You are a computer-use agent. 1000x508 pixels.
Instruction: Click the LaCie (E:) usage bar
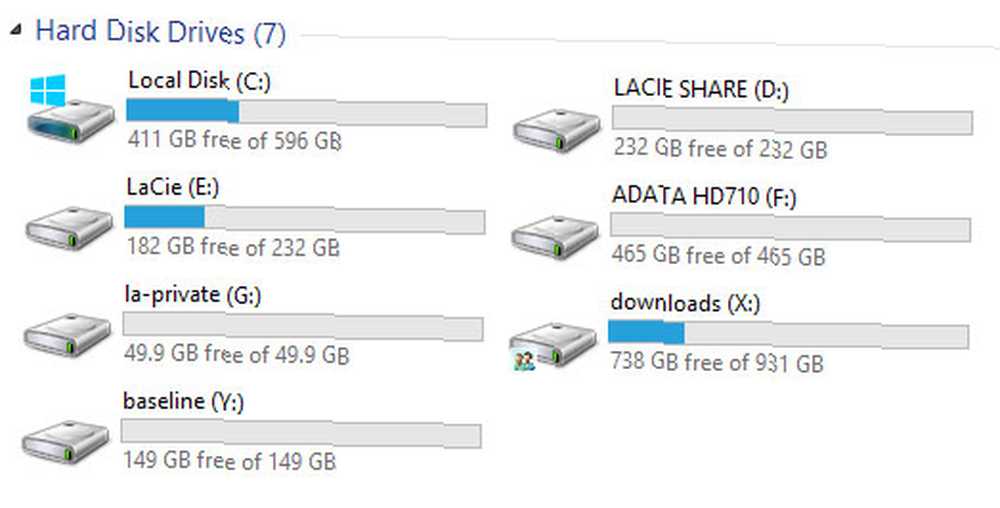305,219
